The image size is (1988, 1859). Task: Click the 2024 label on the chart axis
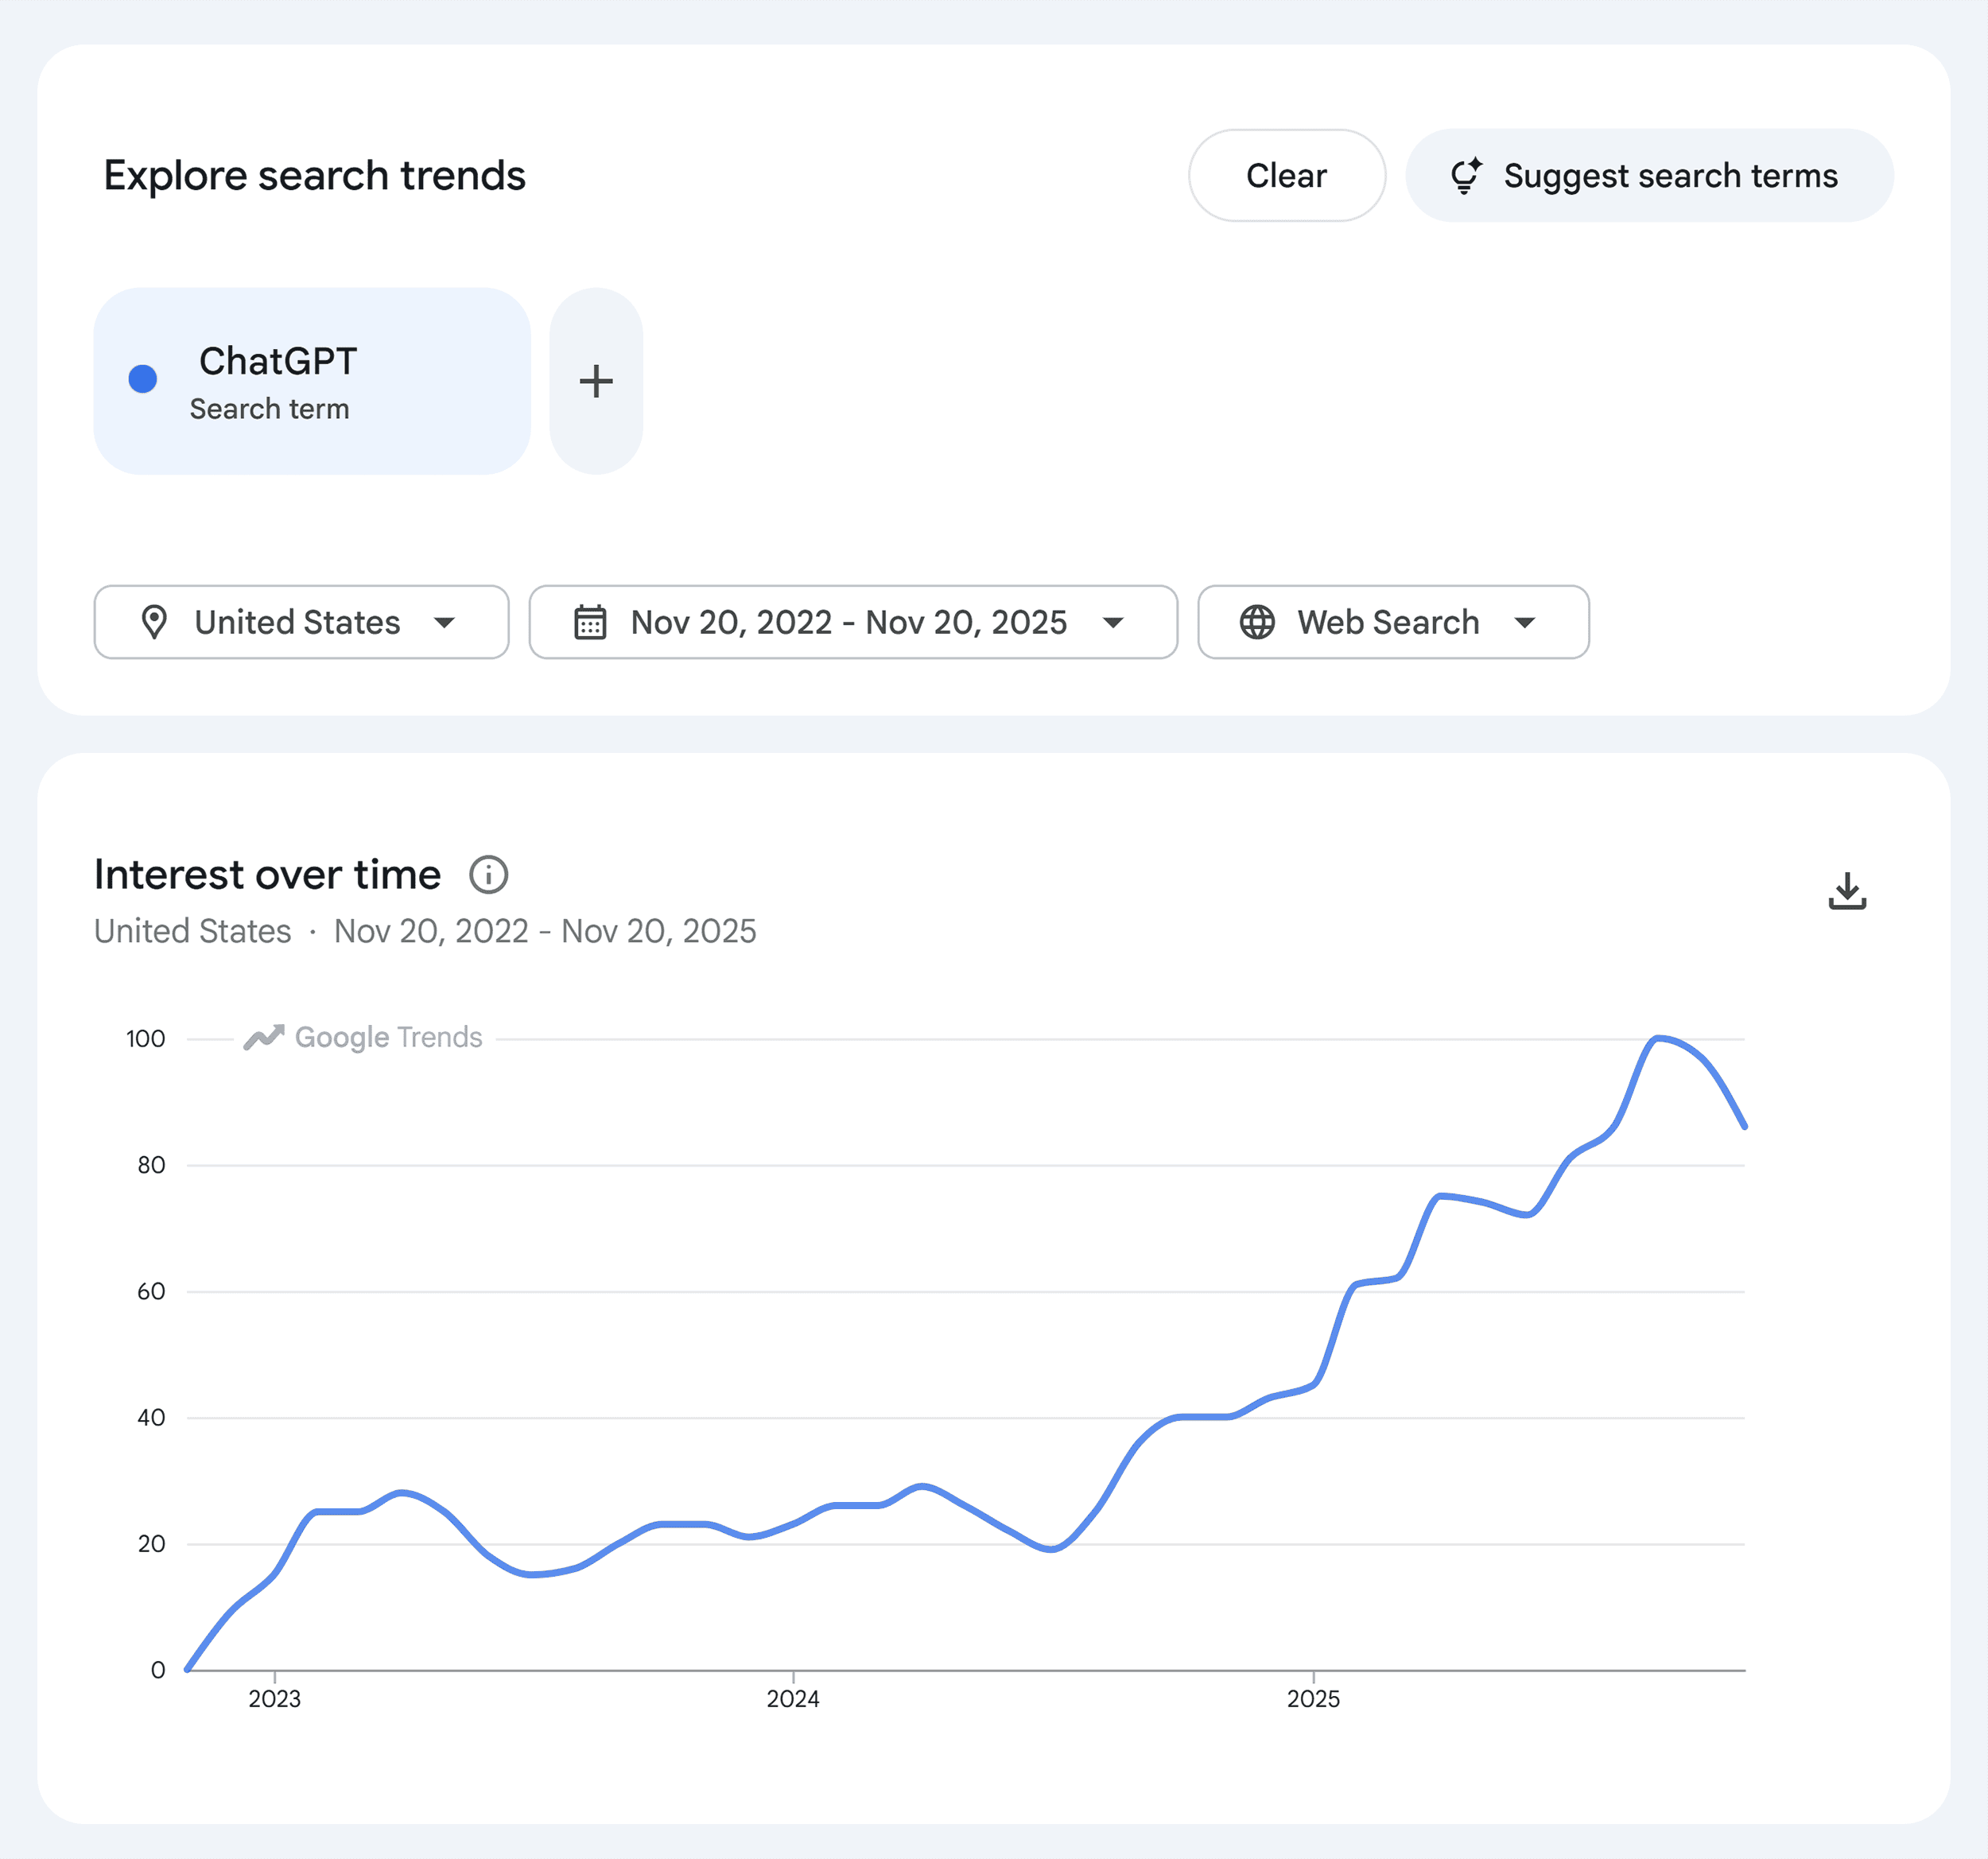coord(792,1698)
